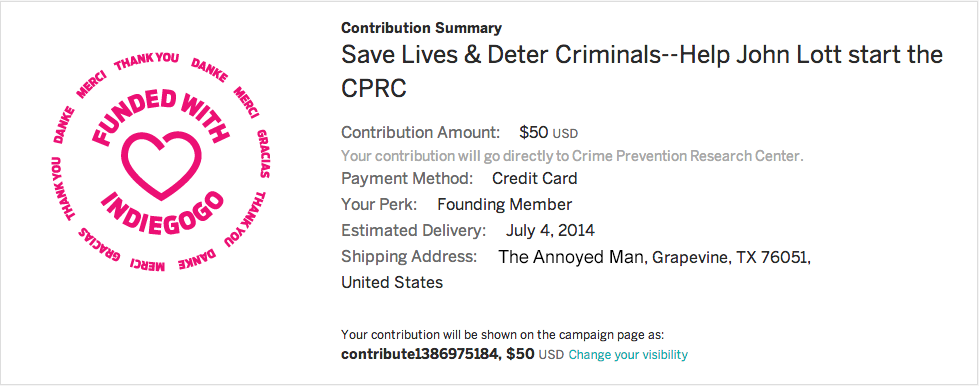Click the campaign title Save Lives & Deter Criminals
Viewport: 979px width, 386px height.
tap(642, 71)
